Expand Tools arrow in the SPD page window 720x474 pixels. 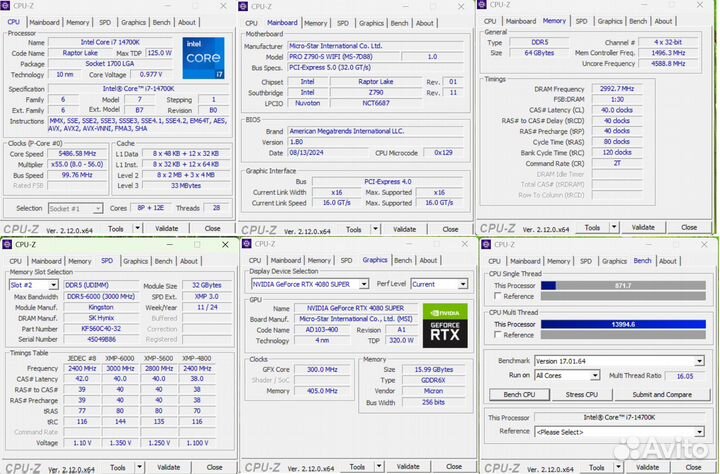click(139, 467)
